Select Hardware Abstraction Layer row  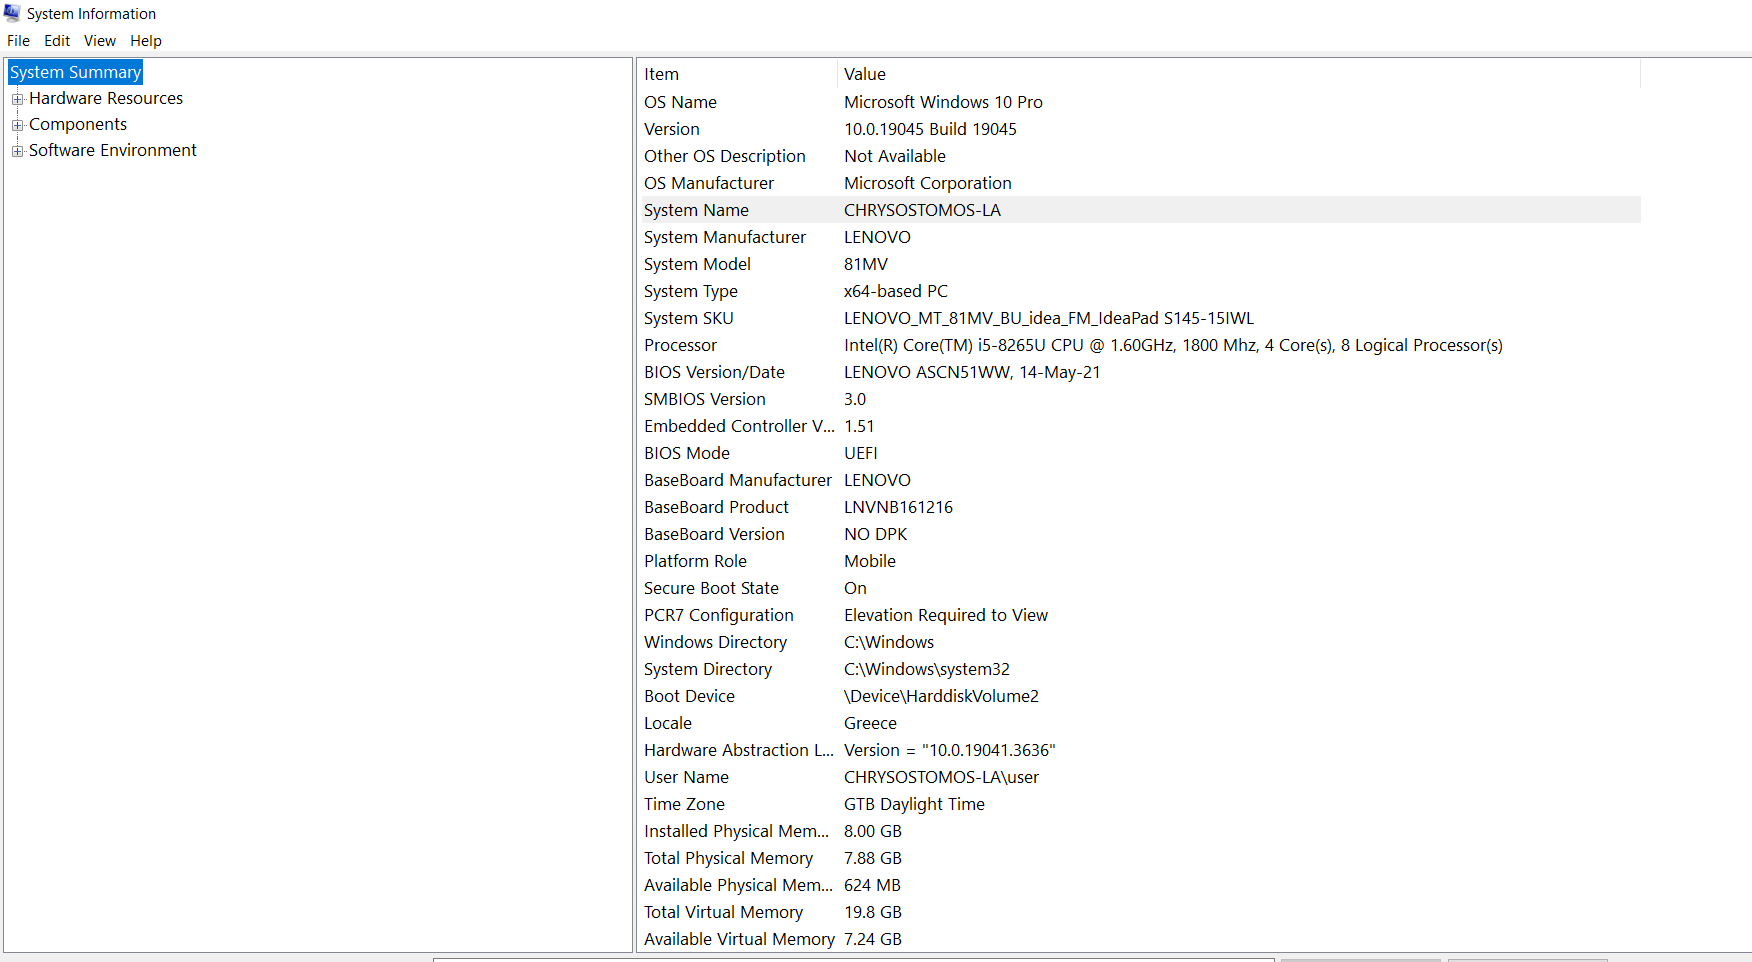coord(1139,750)
